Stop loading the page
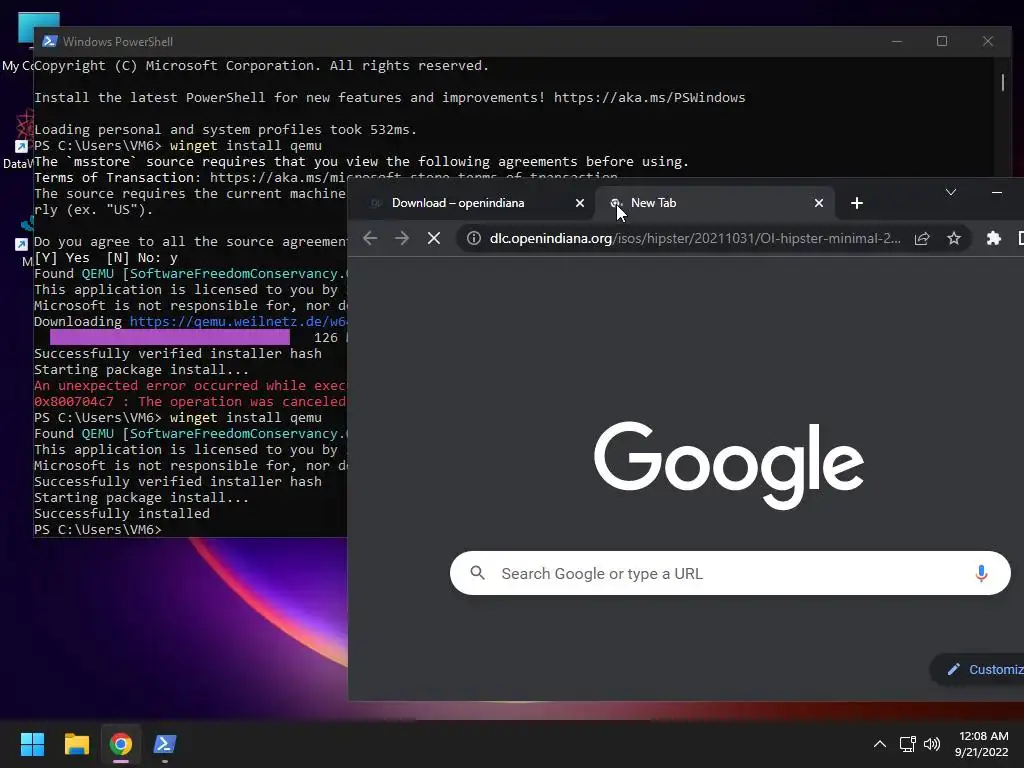The image size is (1024, 768). (434, 238)
